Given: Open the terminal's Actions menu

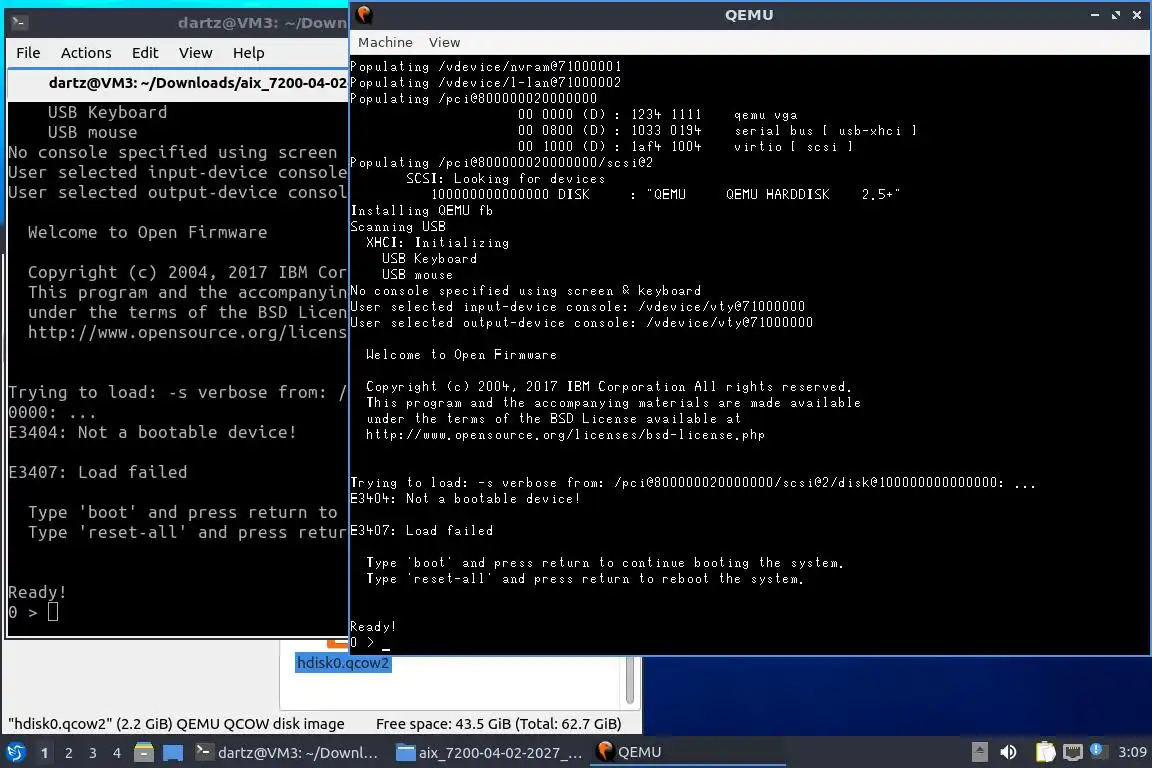Looking at the screenshot, I should [x=86, y=53].
